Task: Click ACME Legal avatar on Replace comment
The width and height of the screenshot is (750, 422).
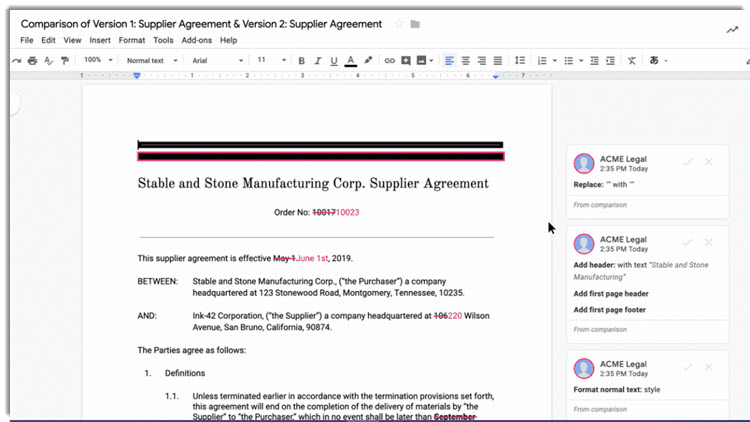Action: (x=584, y=163)
